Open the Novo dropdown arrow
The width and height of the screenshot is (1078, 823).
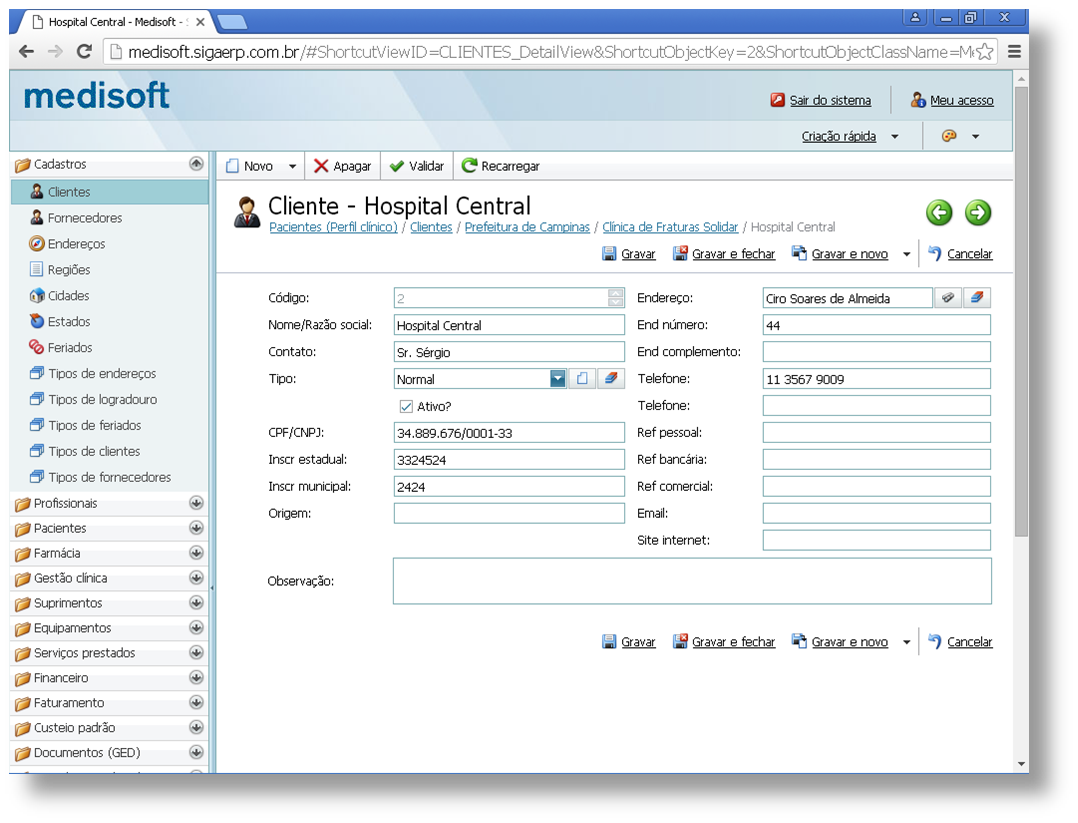tap(292, 166)
